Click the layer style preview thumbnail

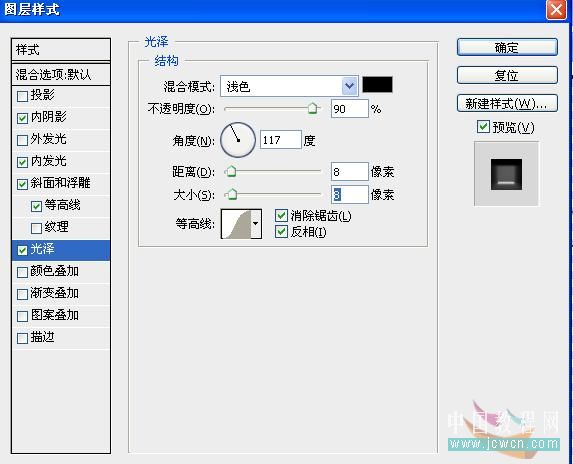pos(506,174)
